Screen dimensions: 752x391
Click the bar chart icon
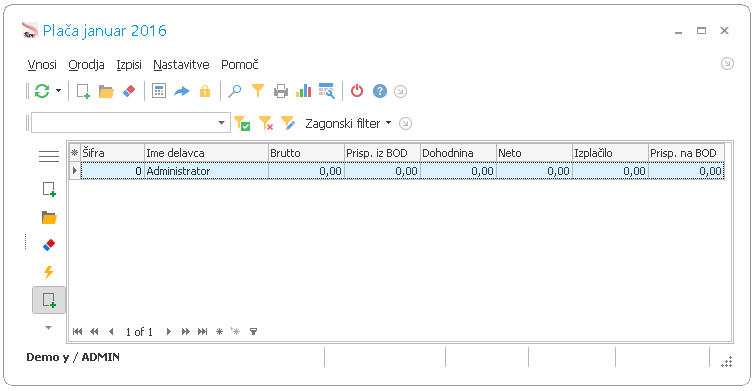(304, 91)
